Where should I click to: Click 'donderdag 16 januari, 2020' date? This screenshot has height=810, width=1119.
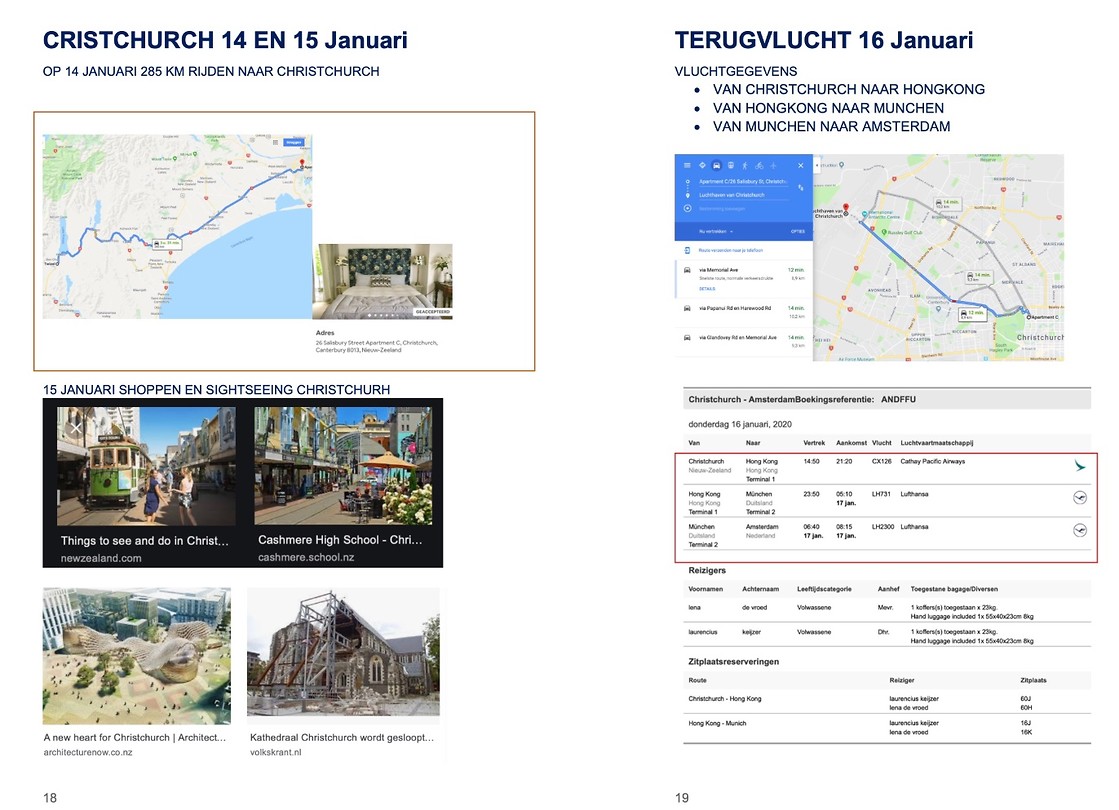click(x=739, y=424)
